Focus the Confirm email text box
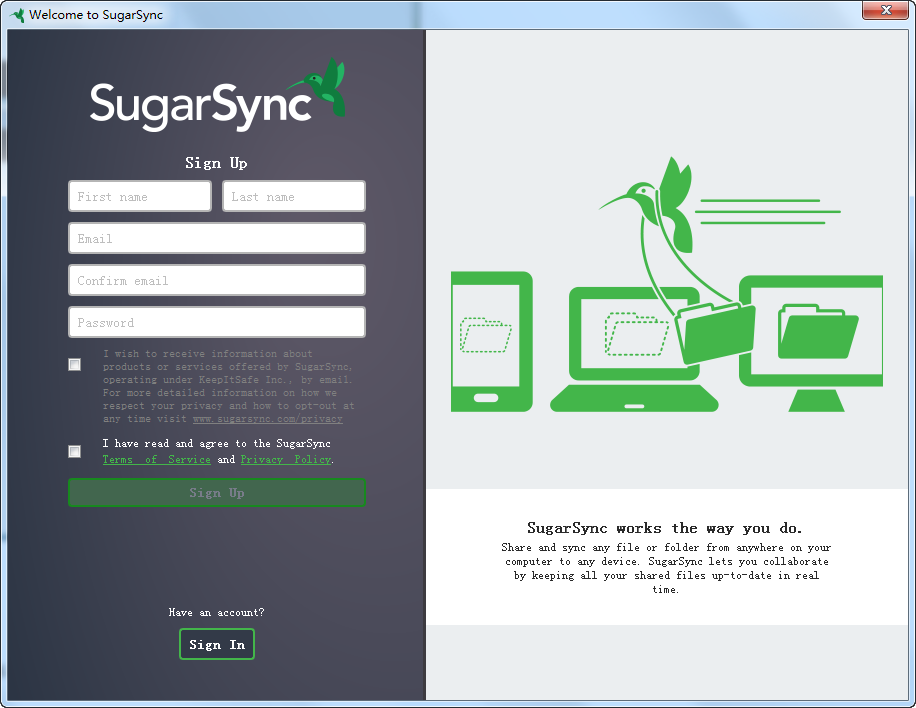This screenshot has height=708, width=916. pyautogui.click(x=217, y=280)
